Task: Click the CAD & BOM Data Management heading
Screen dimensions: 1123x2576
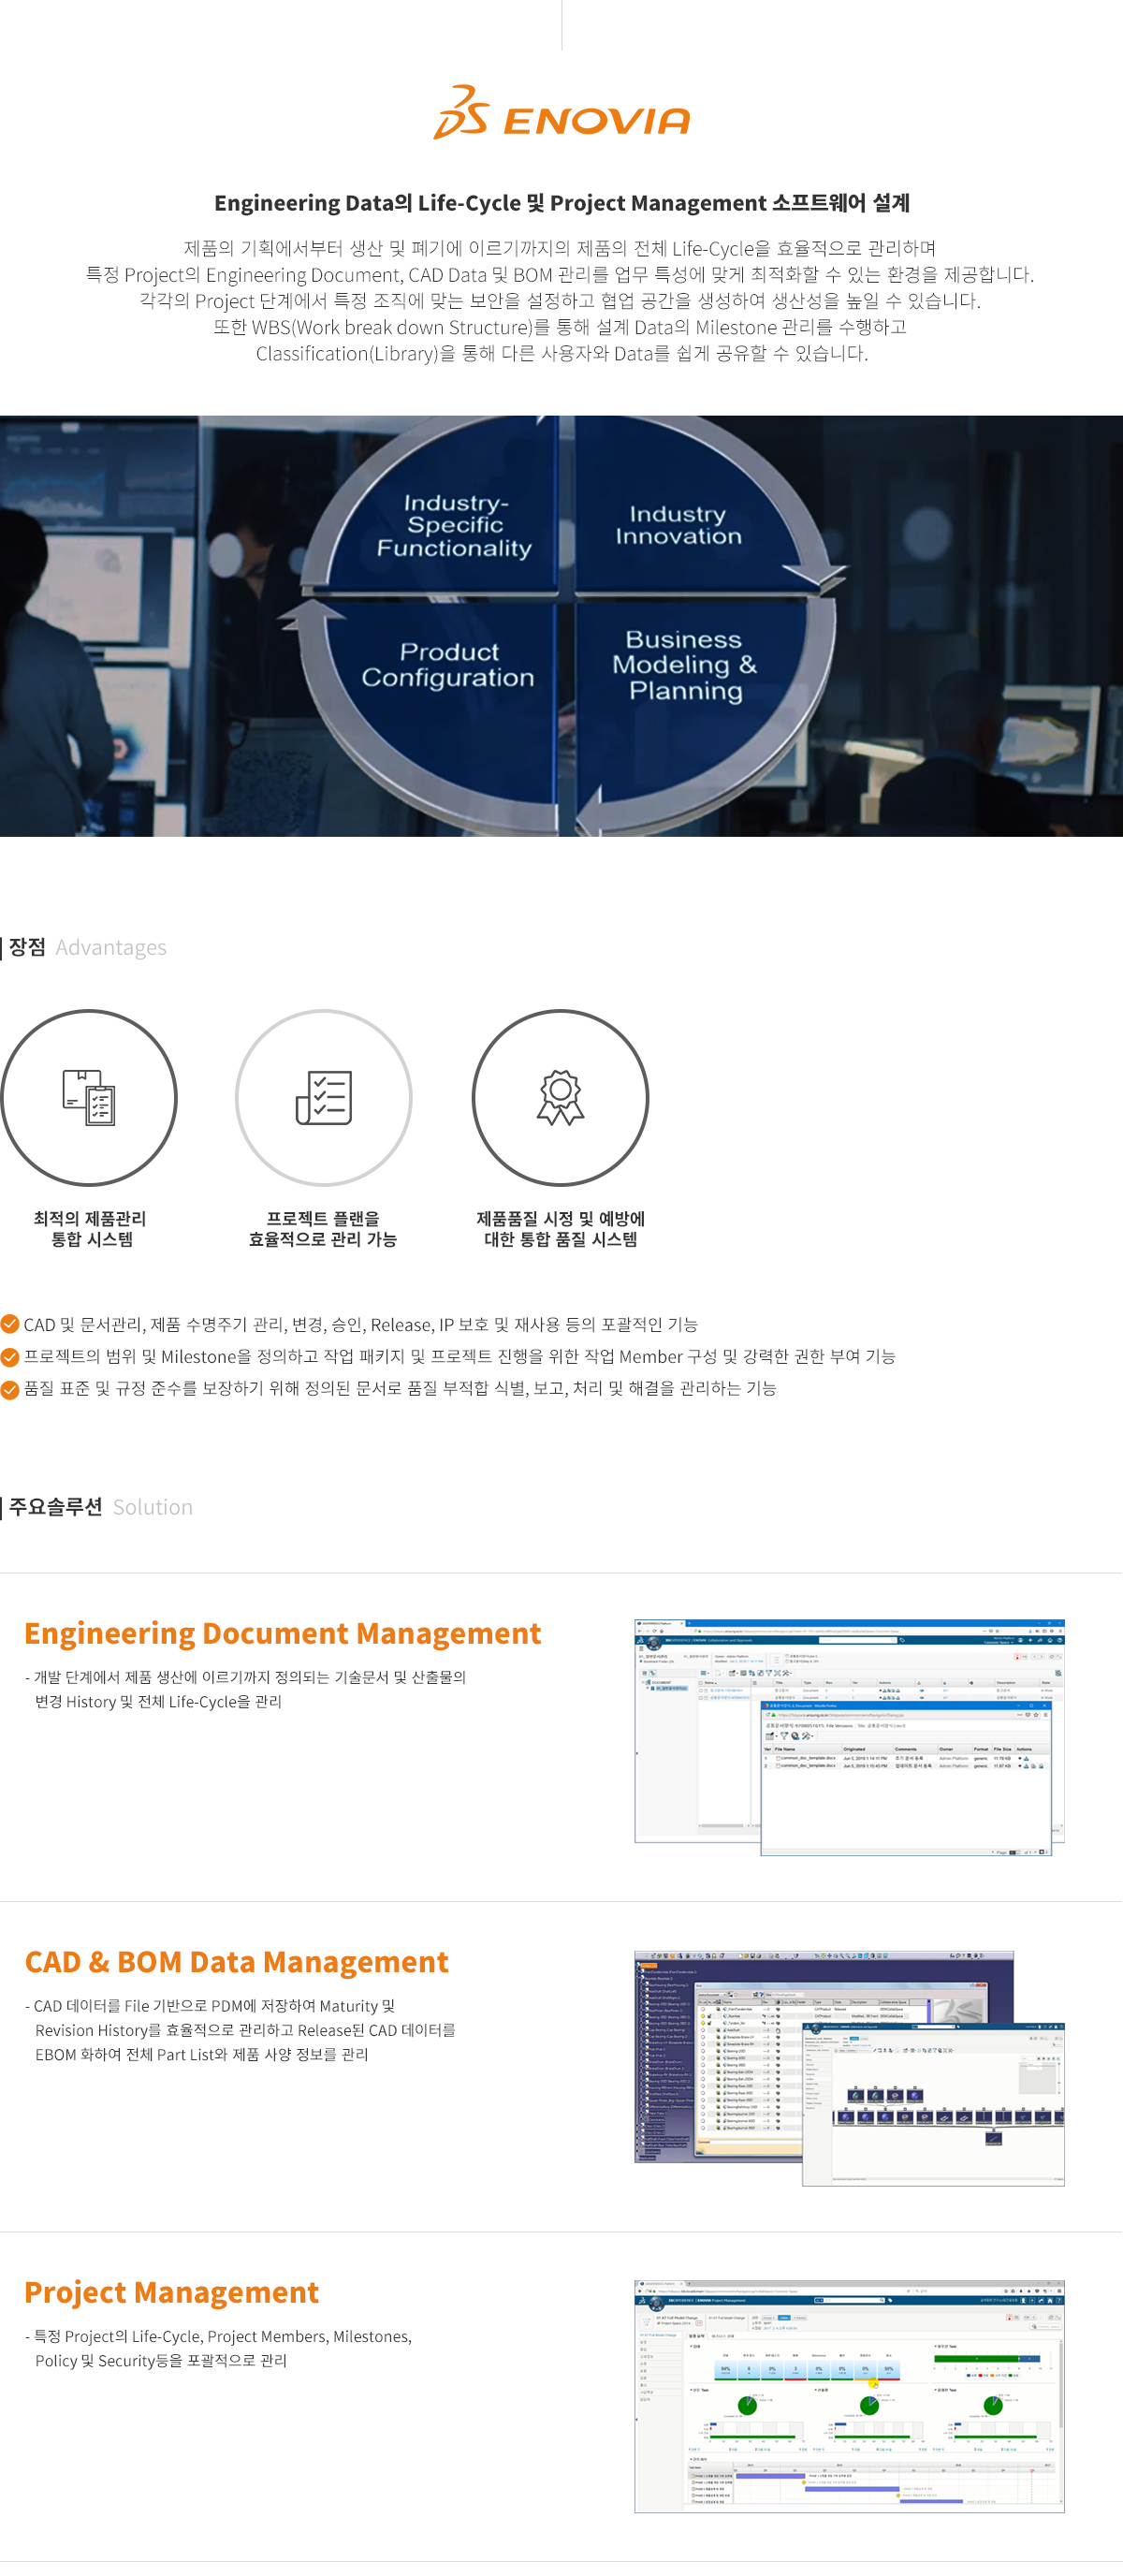Action: click(x=237, y=1962)
